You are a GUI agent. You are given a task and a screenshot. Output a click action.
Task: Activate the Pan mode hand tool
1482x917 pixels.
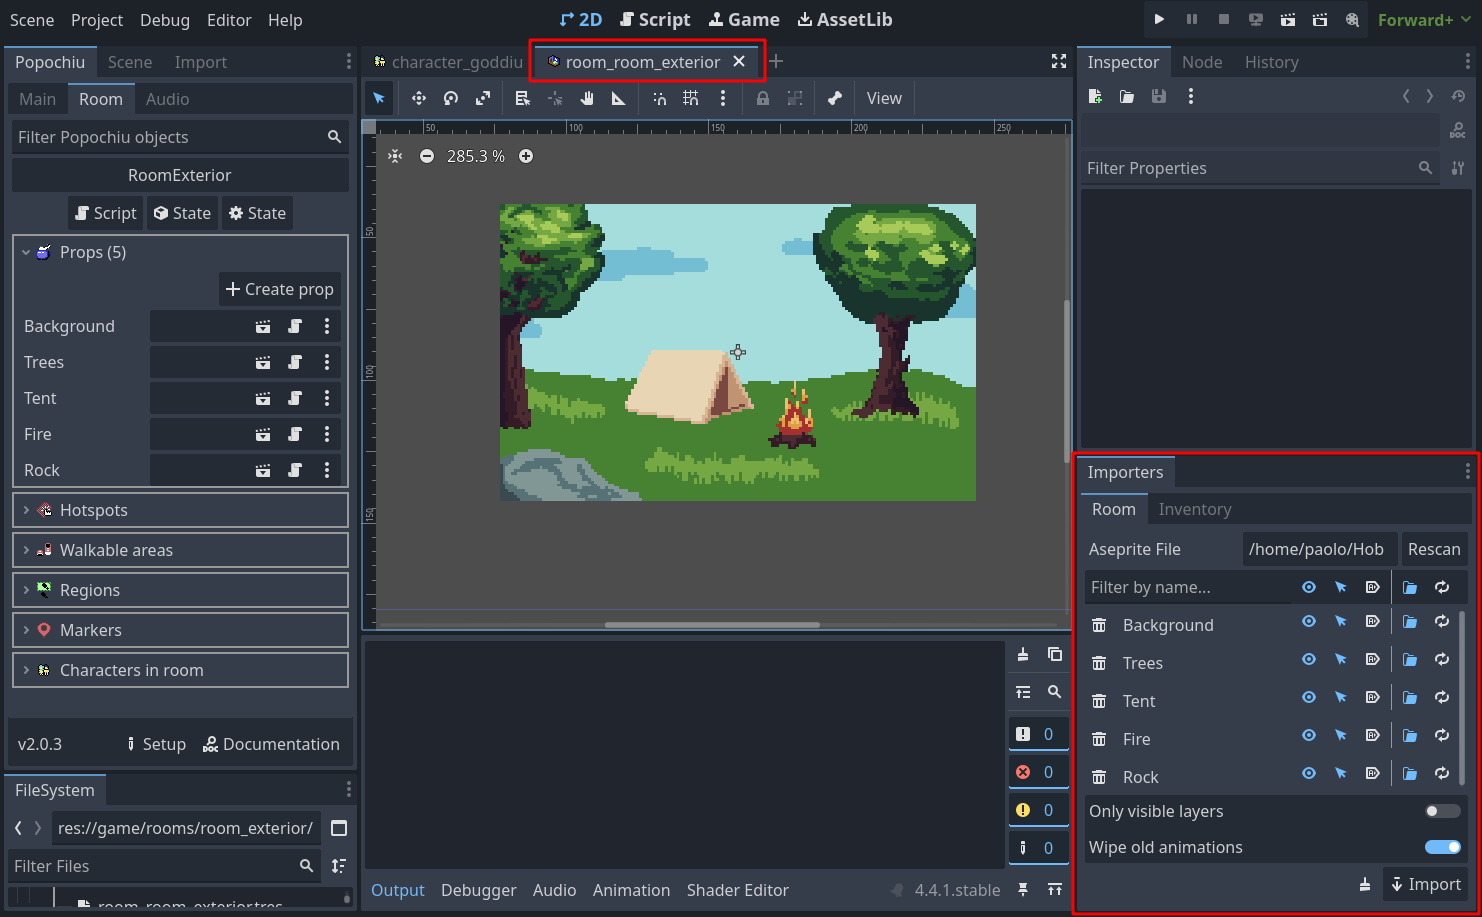(587, 98)
